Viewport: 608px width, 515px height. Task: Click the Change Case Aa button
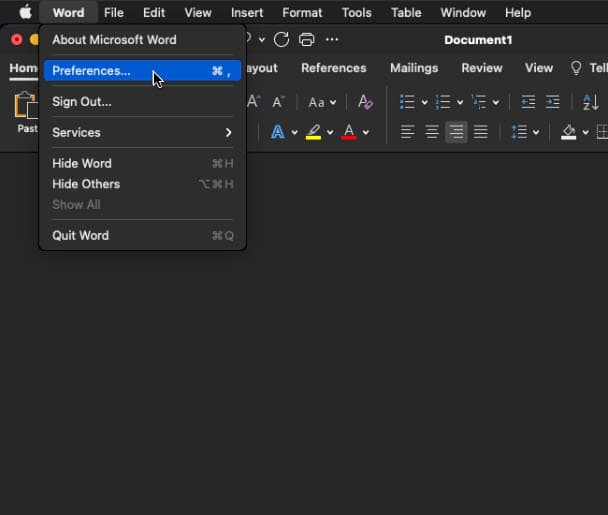tap(316, 102)
